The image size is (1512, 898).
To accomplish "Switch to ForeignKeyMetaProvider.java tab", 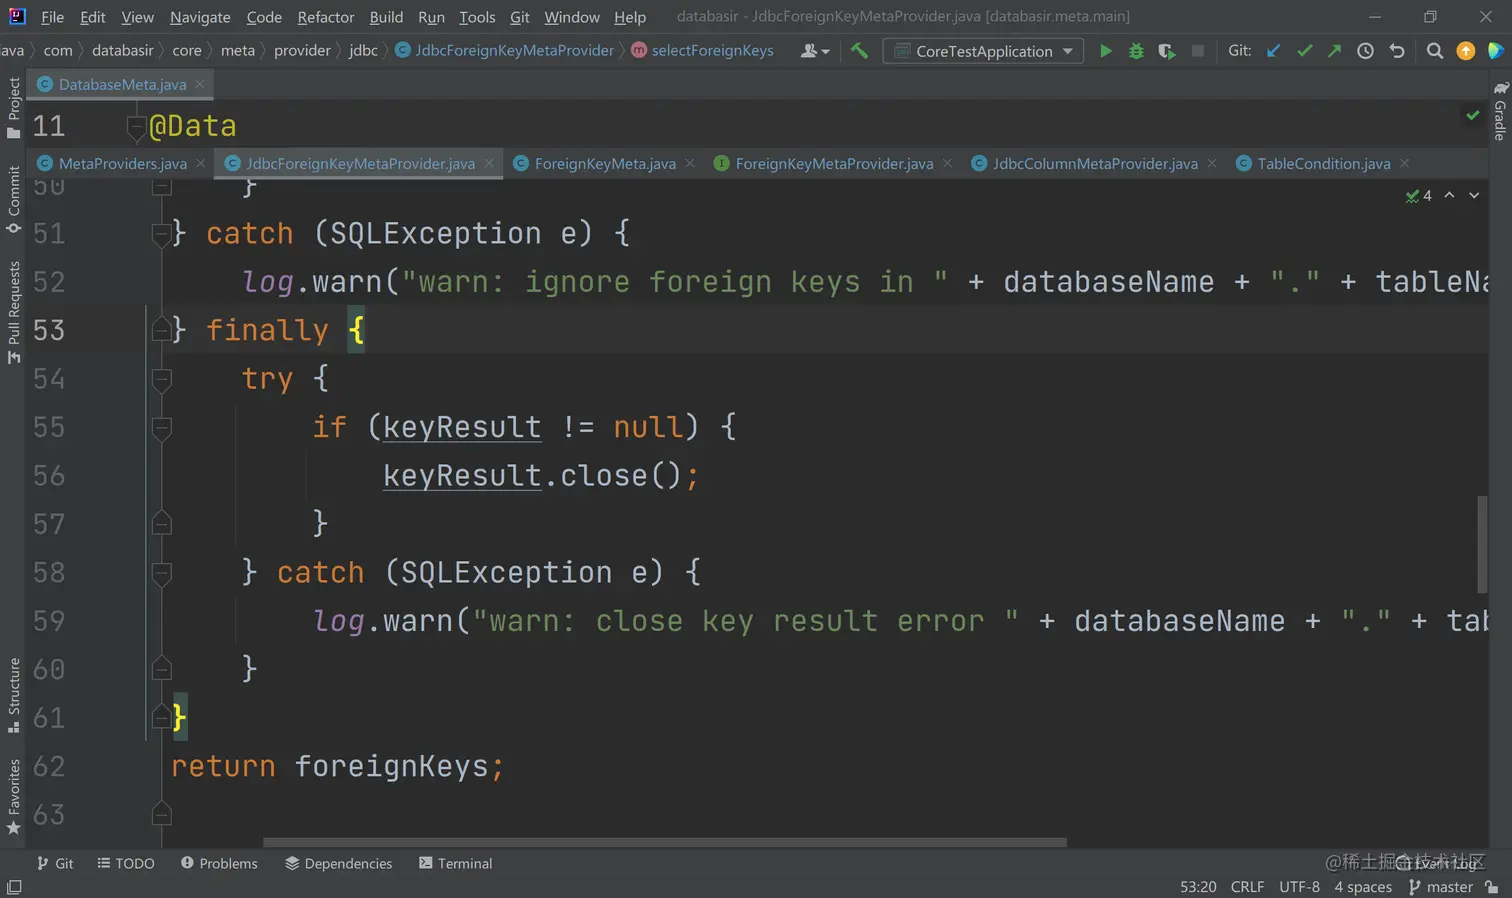I will 834,163.
